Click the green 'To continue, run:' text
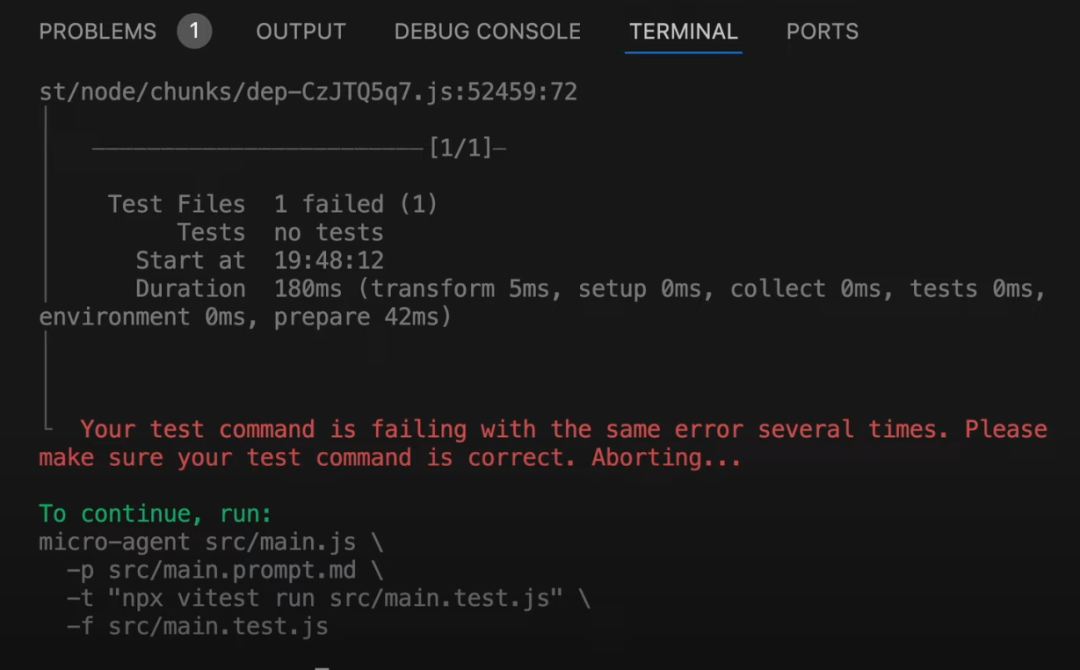This screenshot has width=1080, height=670. pos(155,514)
